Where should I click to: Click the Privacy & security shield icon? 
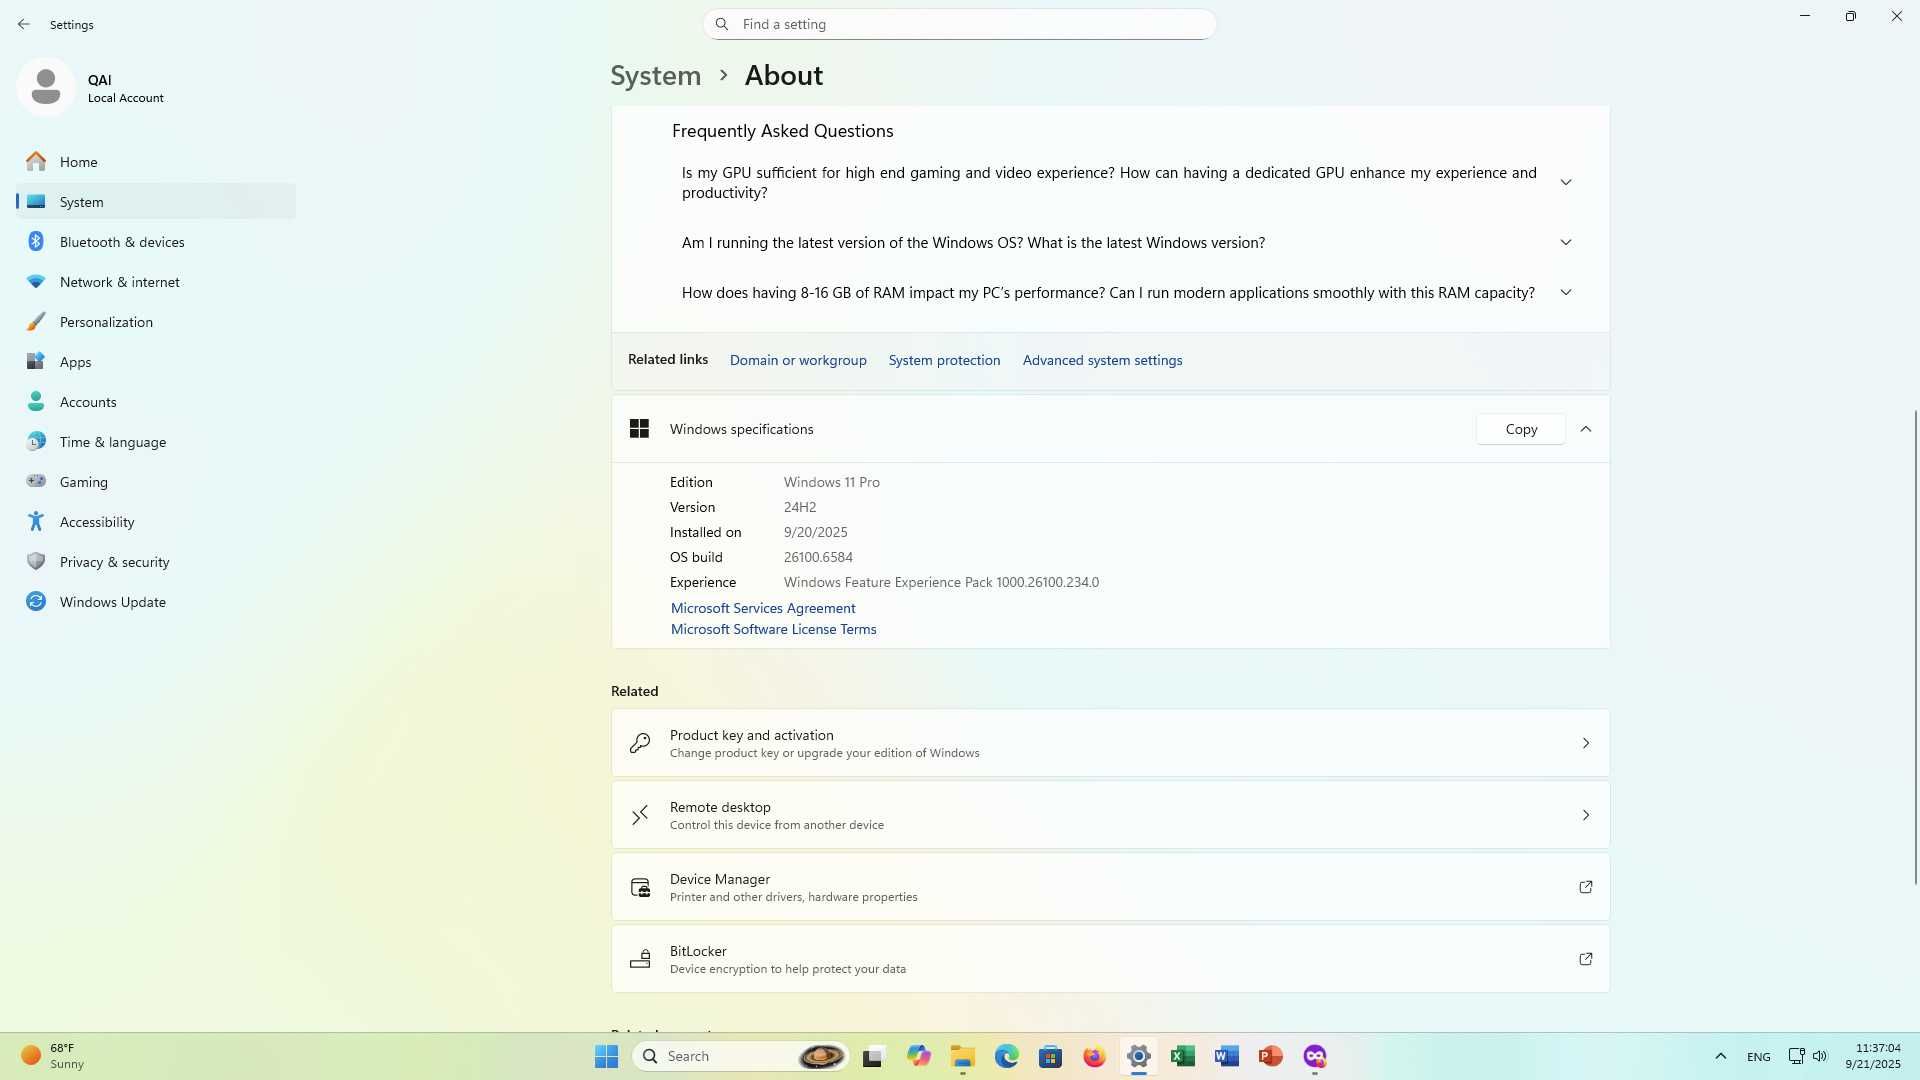(36, 562)
